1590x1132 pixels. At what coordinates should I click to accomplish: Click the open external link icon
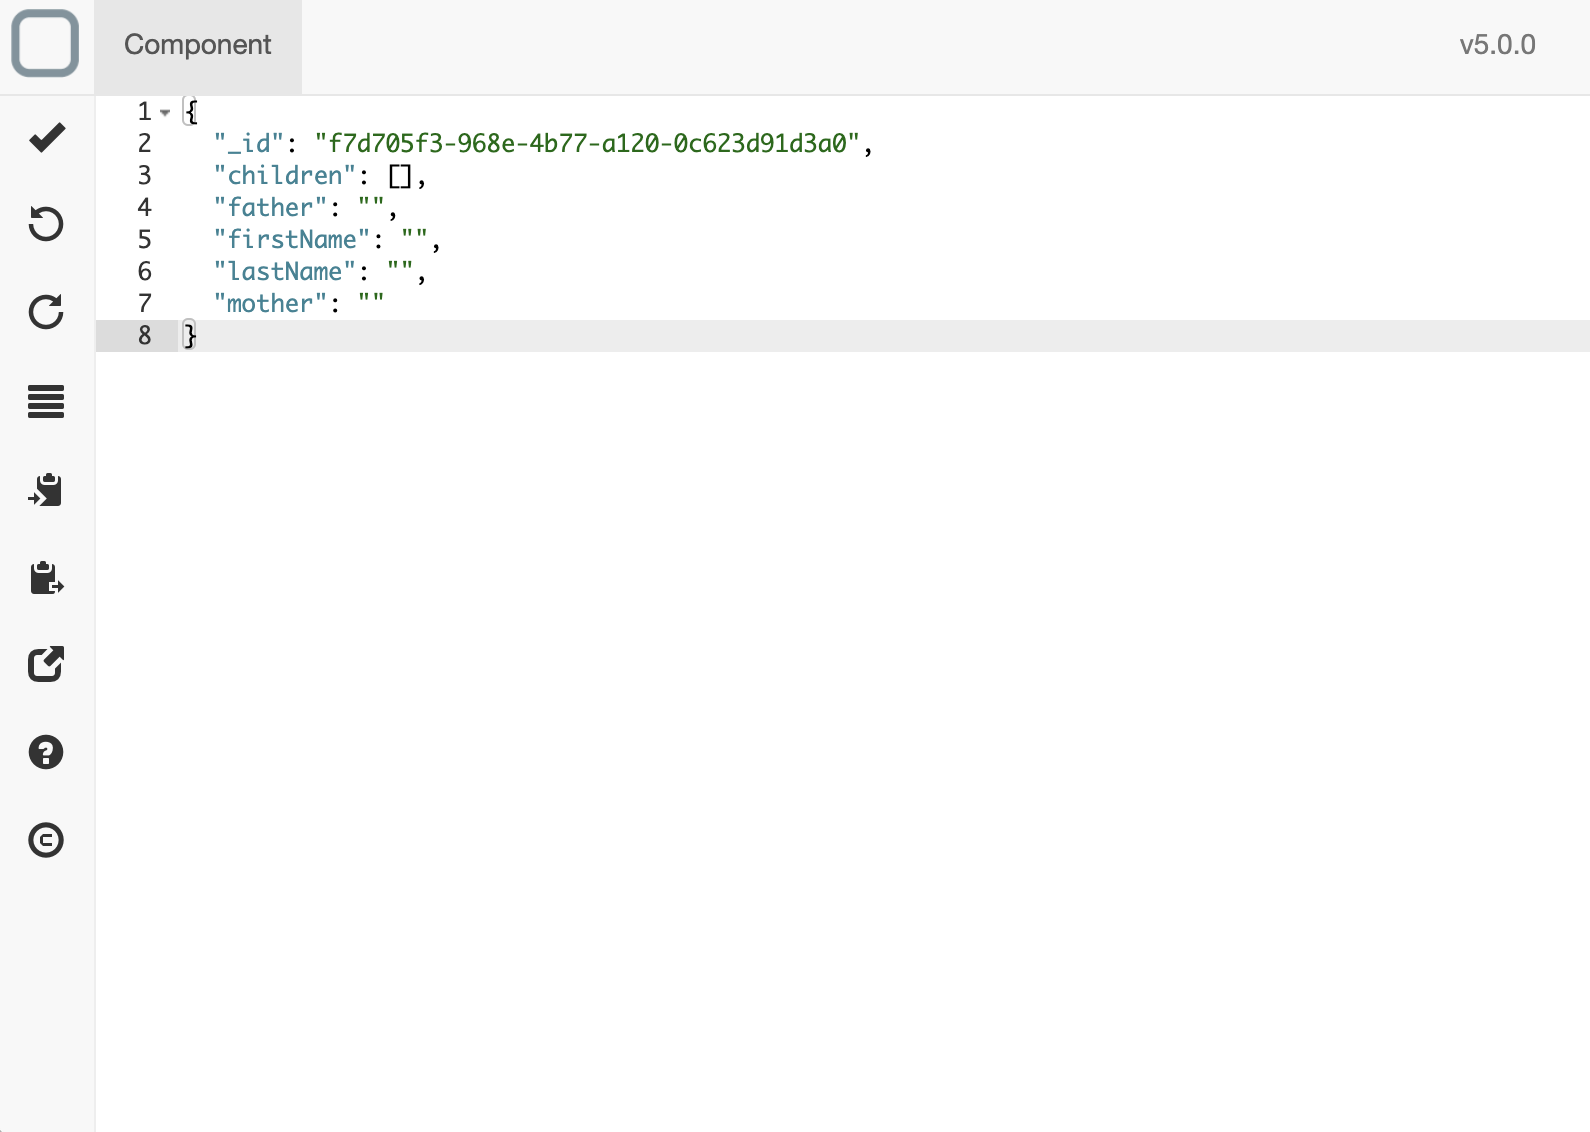[46, 664]
